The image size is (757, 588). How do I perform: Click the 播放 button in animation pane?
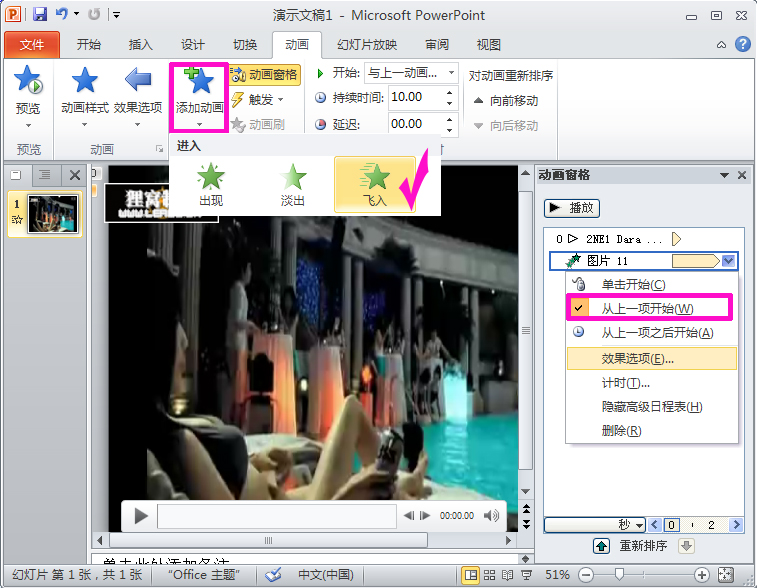[x=572, y=208]
